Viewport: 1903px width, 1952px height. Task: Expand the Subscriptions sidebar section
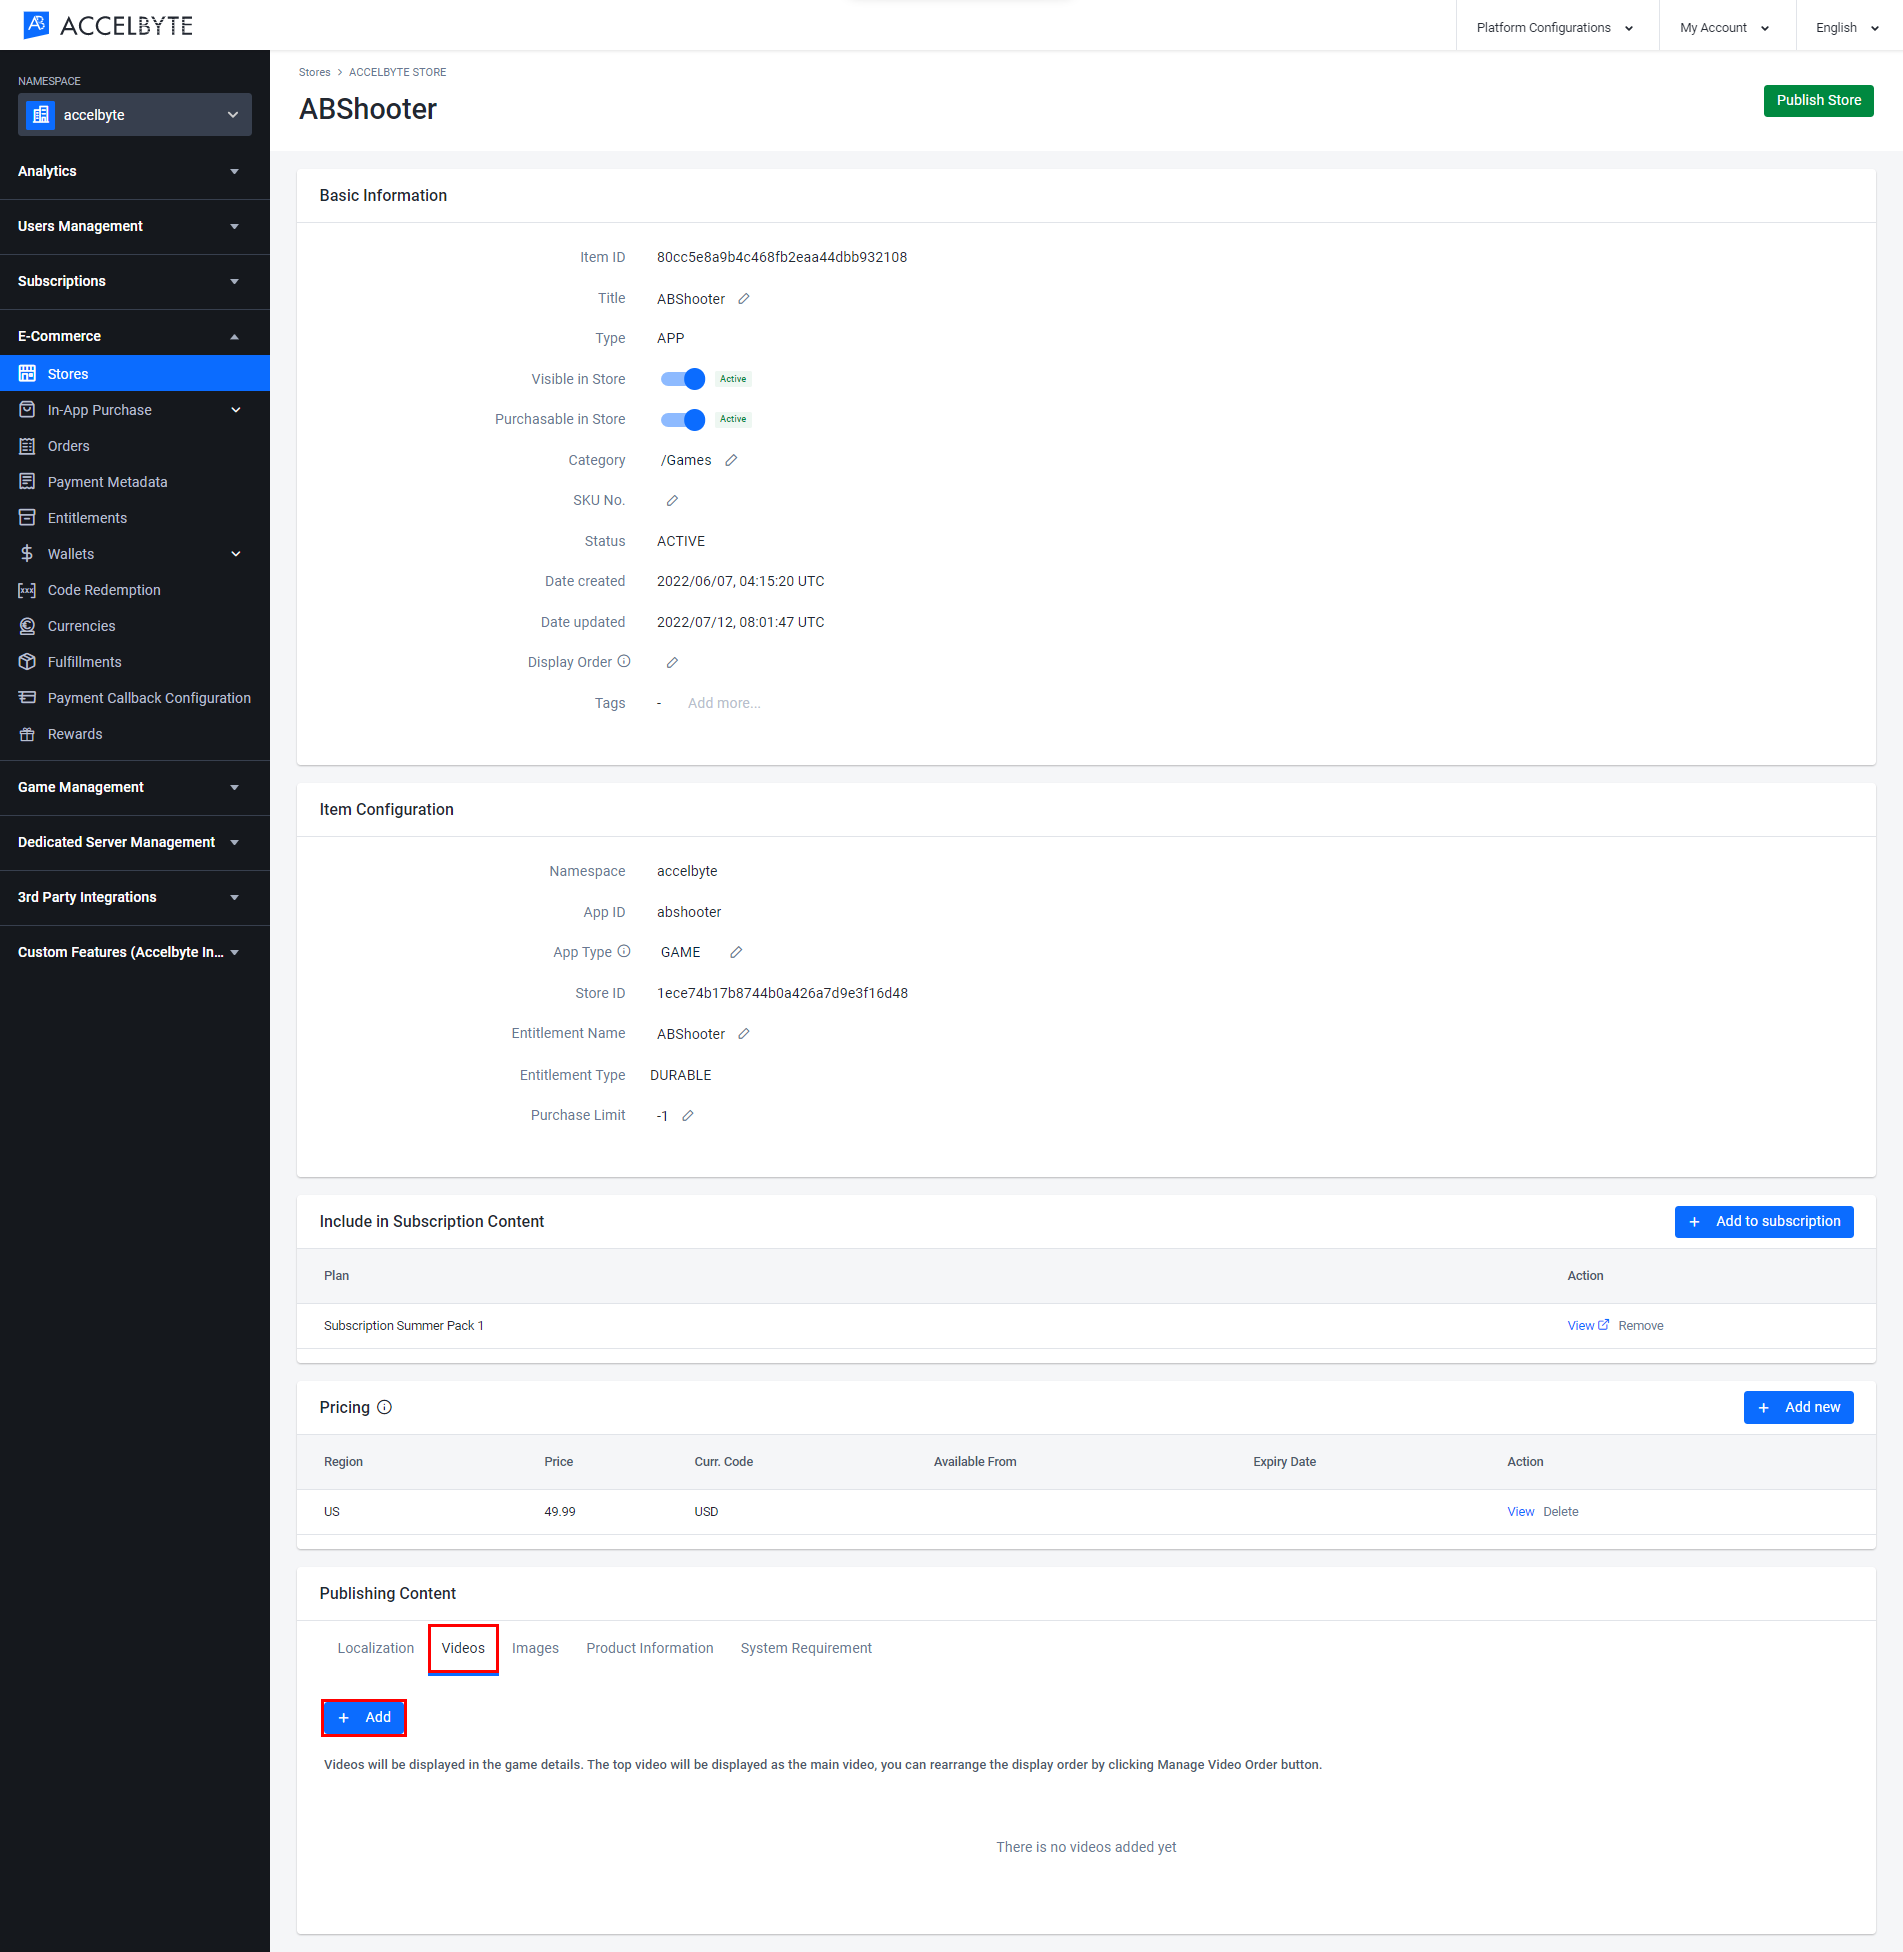(x=135, y=281)
